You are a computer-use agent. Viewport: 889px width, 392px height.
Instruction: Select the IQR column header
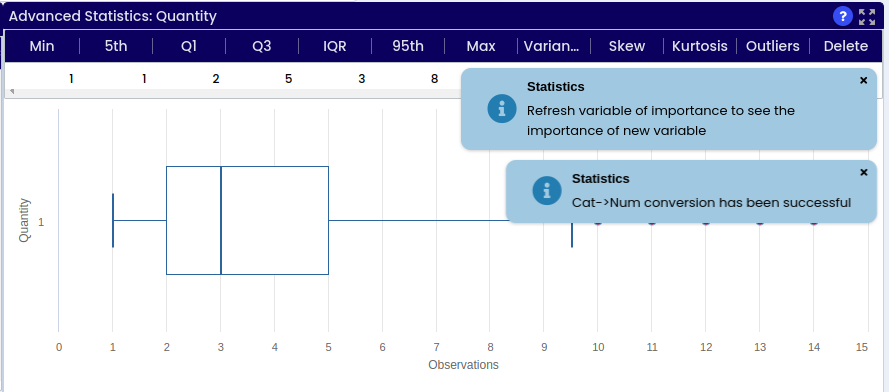335,46
